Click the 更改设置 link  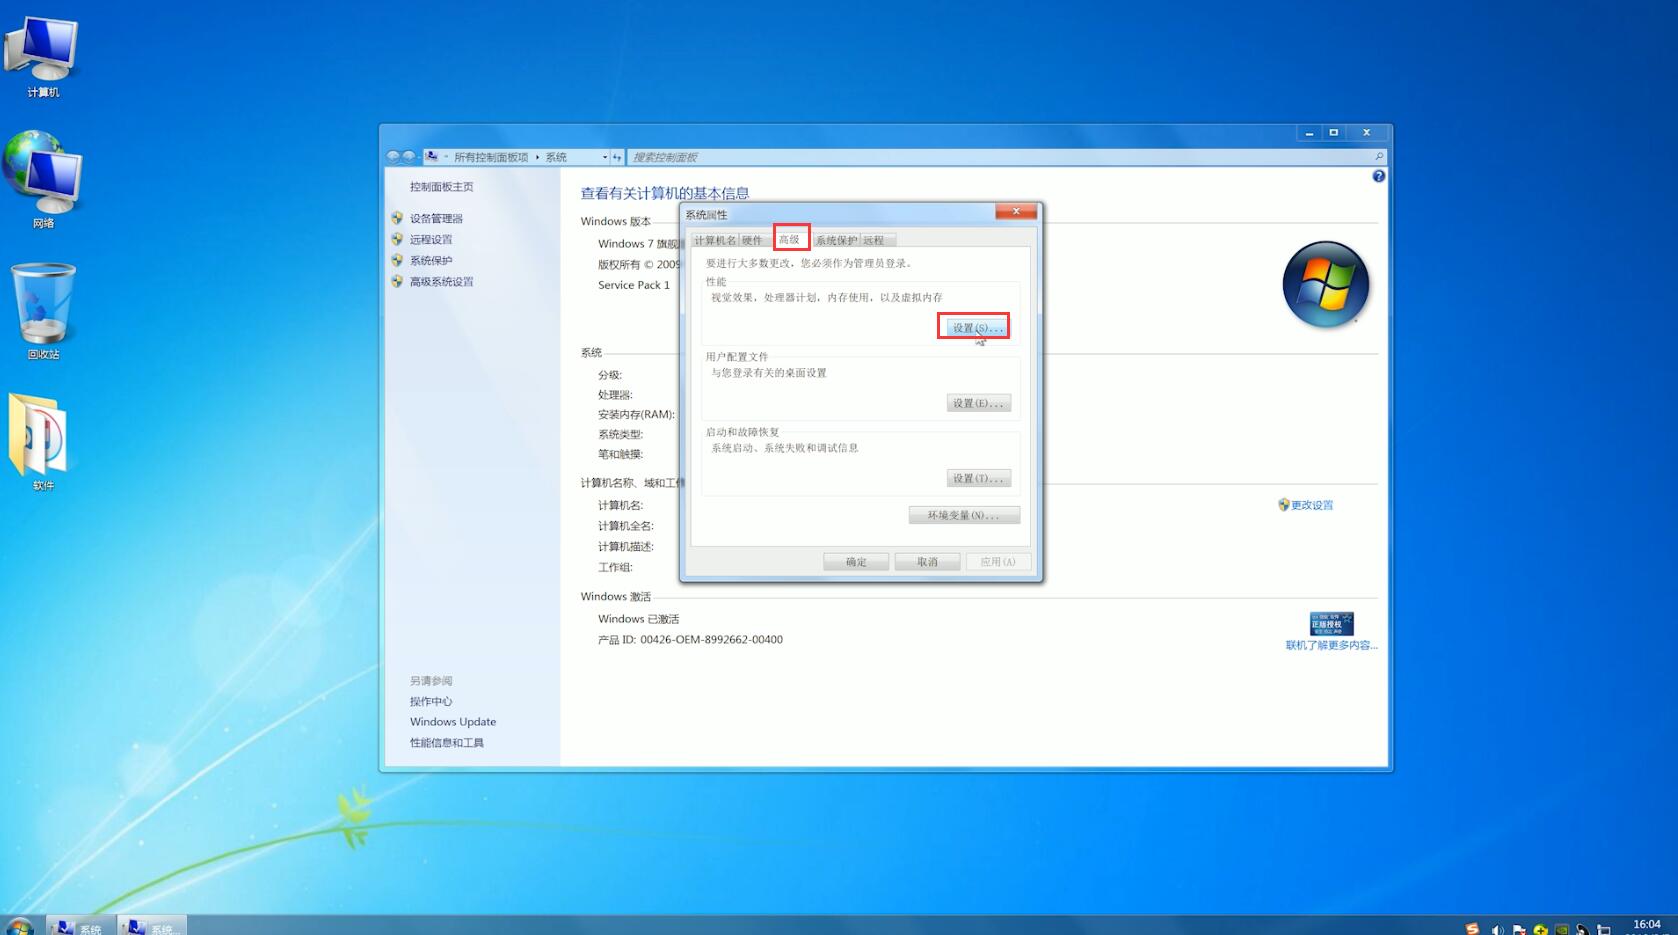(x=1312, y=505)
